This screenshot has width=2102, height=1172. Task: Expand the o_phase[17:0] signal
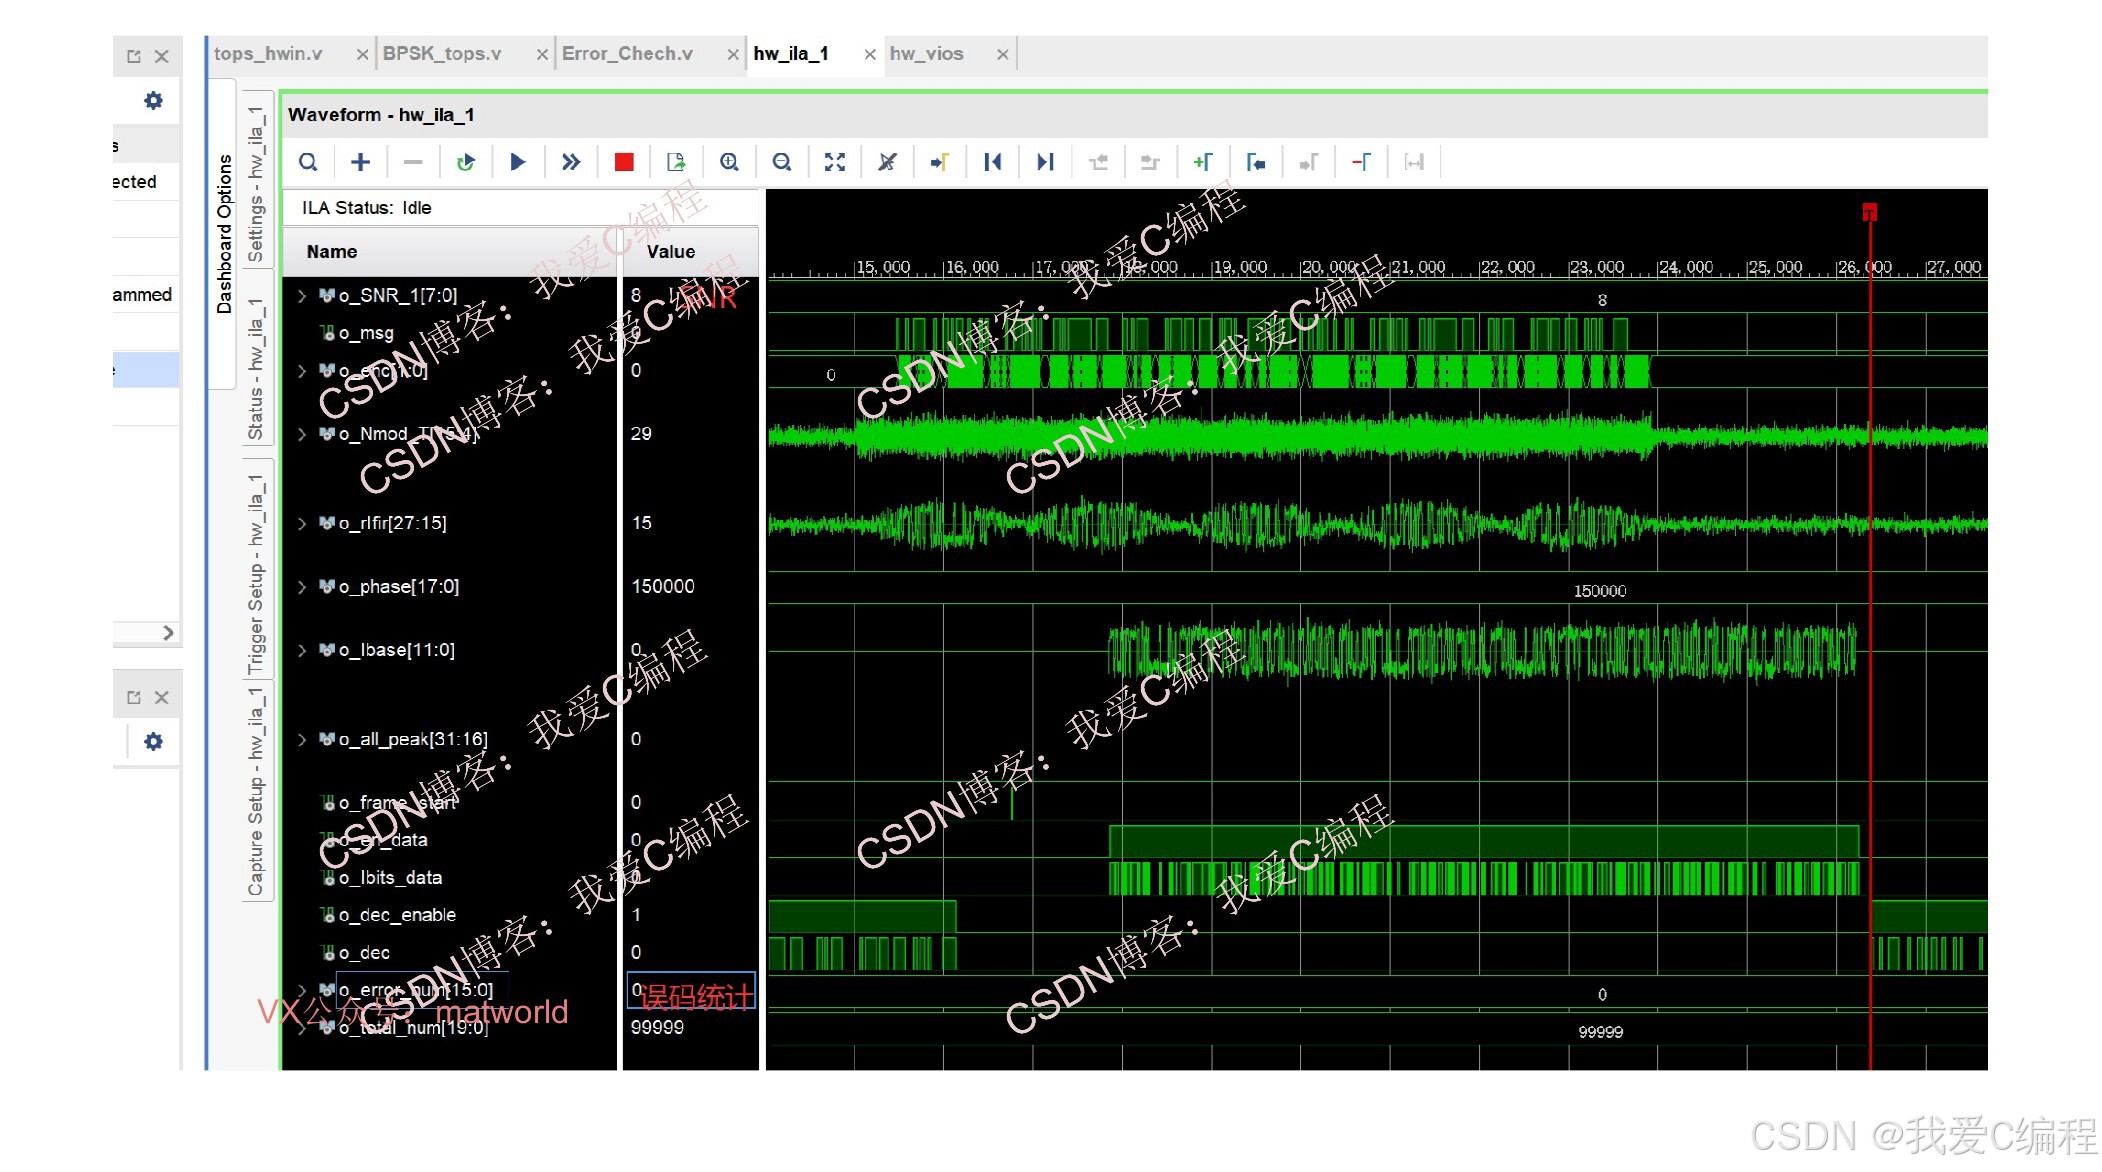tap(302, 587)
